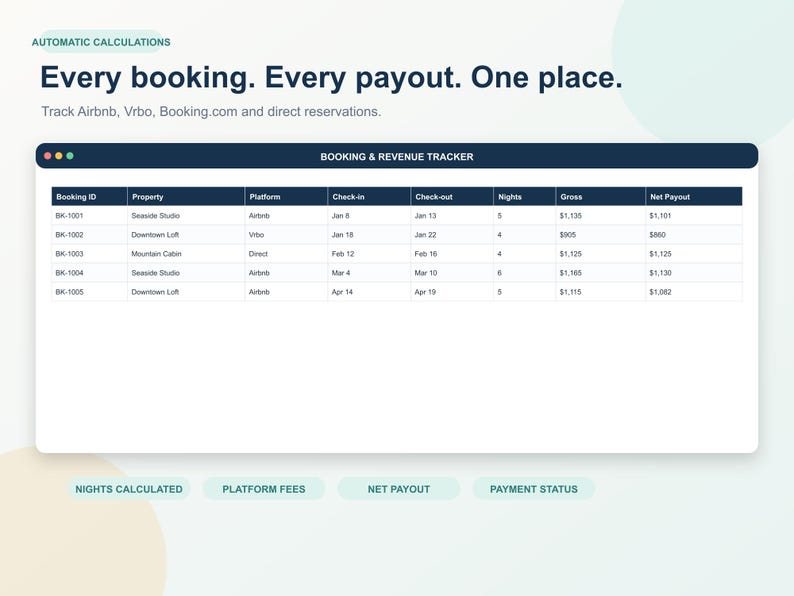Click the Mar 4 check-in cell
Viewport: 794px width, 596px height.
[369, 273]
